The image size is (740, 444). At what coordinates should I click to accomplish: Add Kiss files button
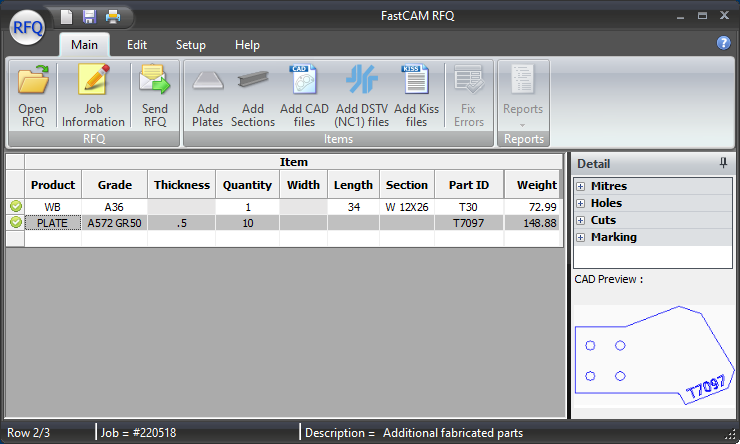pos(416,96)
